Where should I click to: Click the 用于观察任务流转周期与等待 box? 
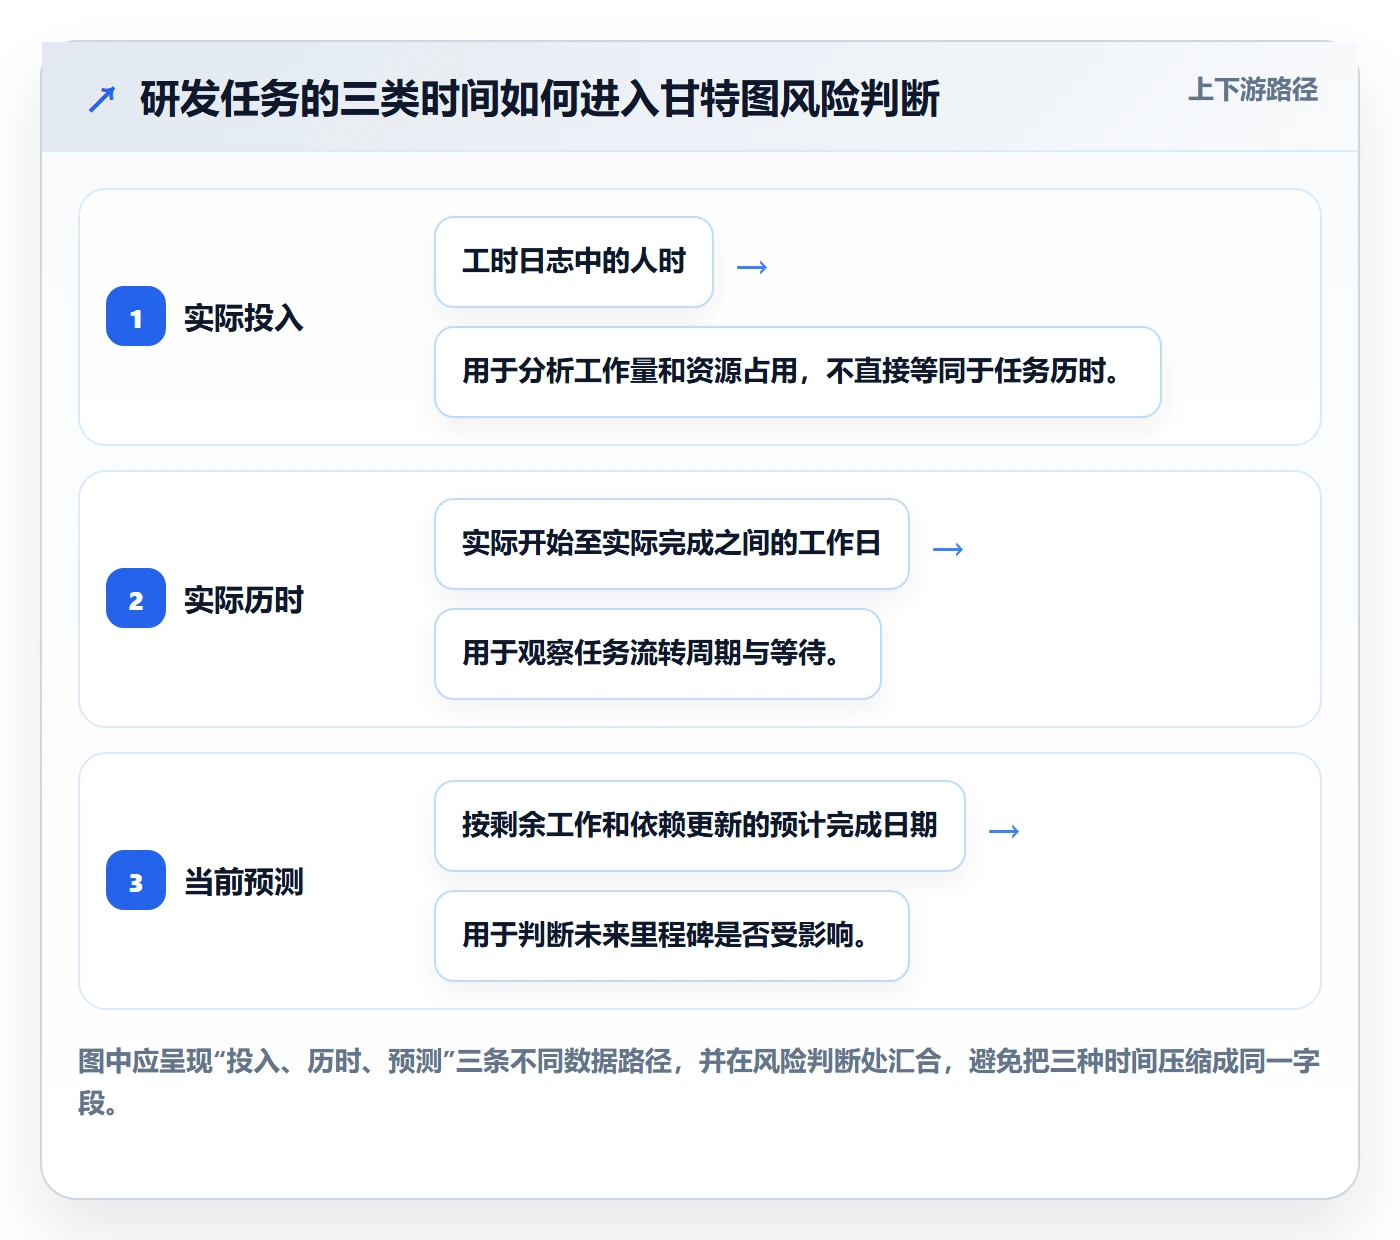pos(658,654)
